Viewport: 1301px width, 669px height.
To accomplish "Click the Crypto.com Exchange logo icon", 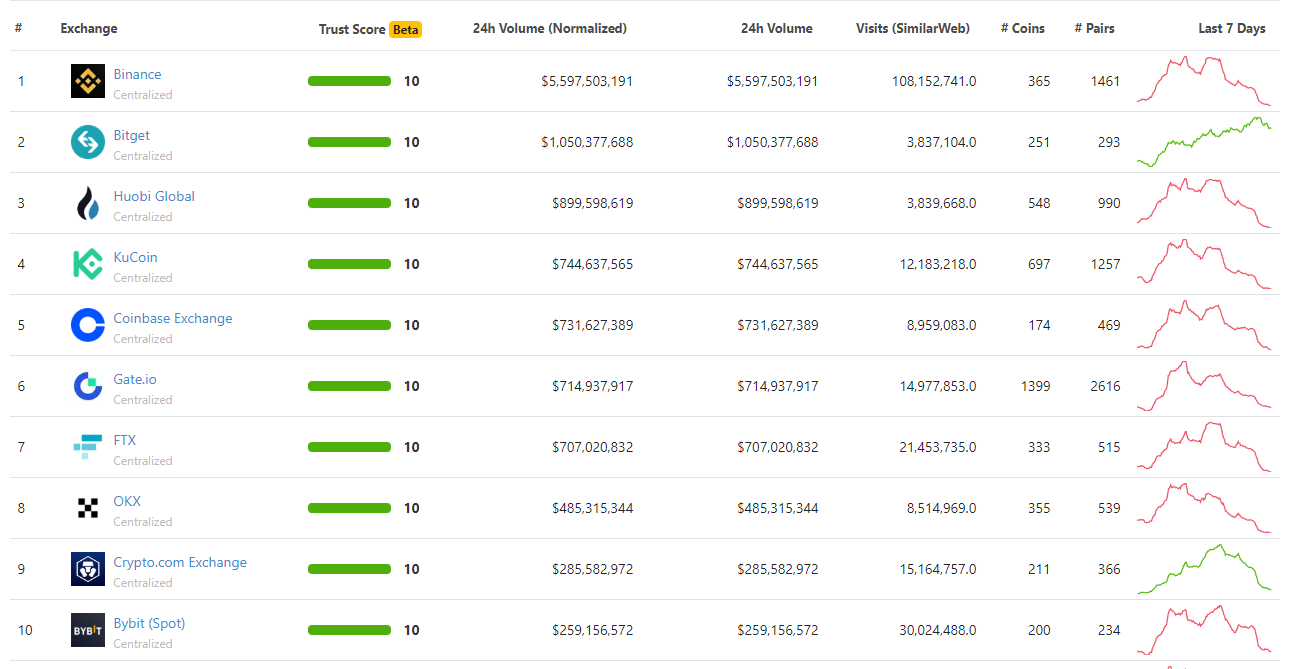I will (x=88, y=569).
